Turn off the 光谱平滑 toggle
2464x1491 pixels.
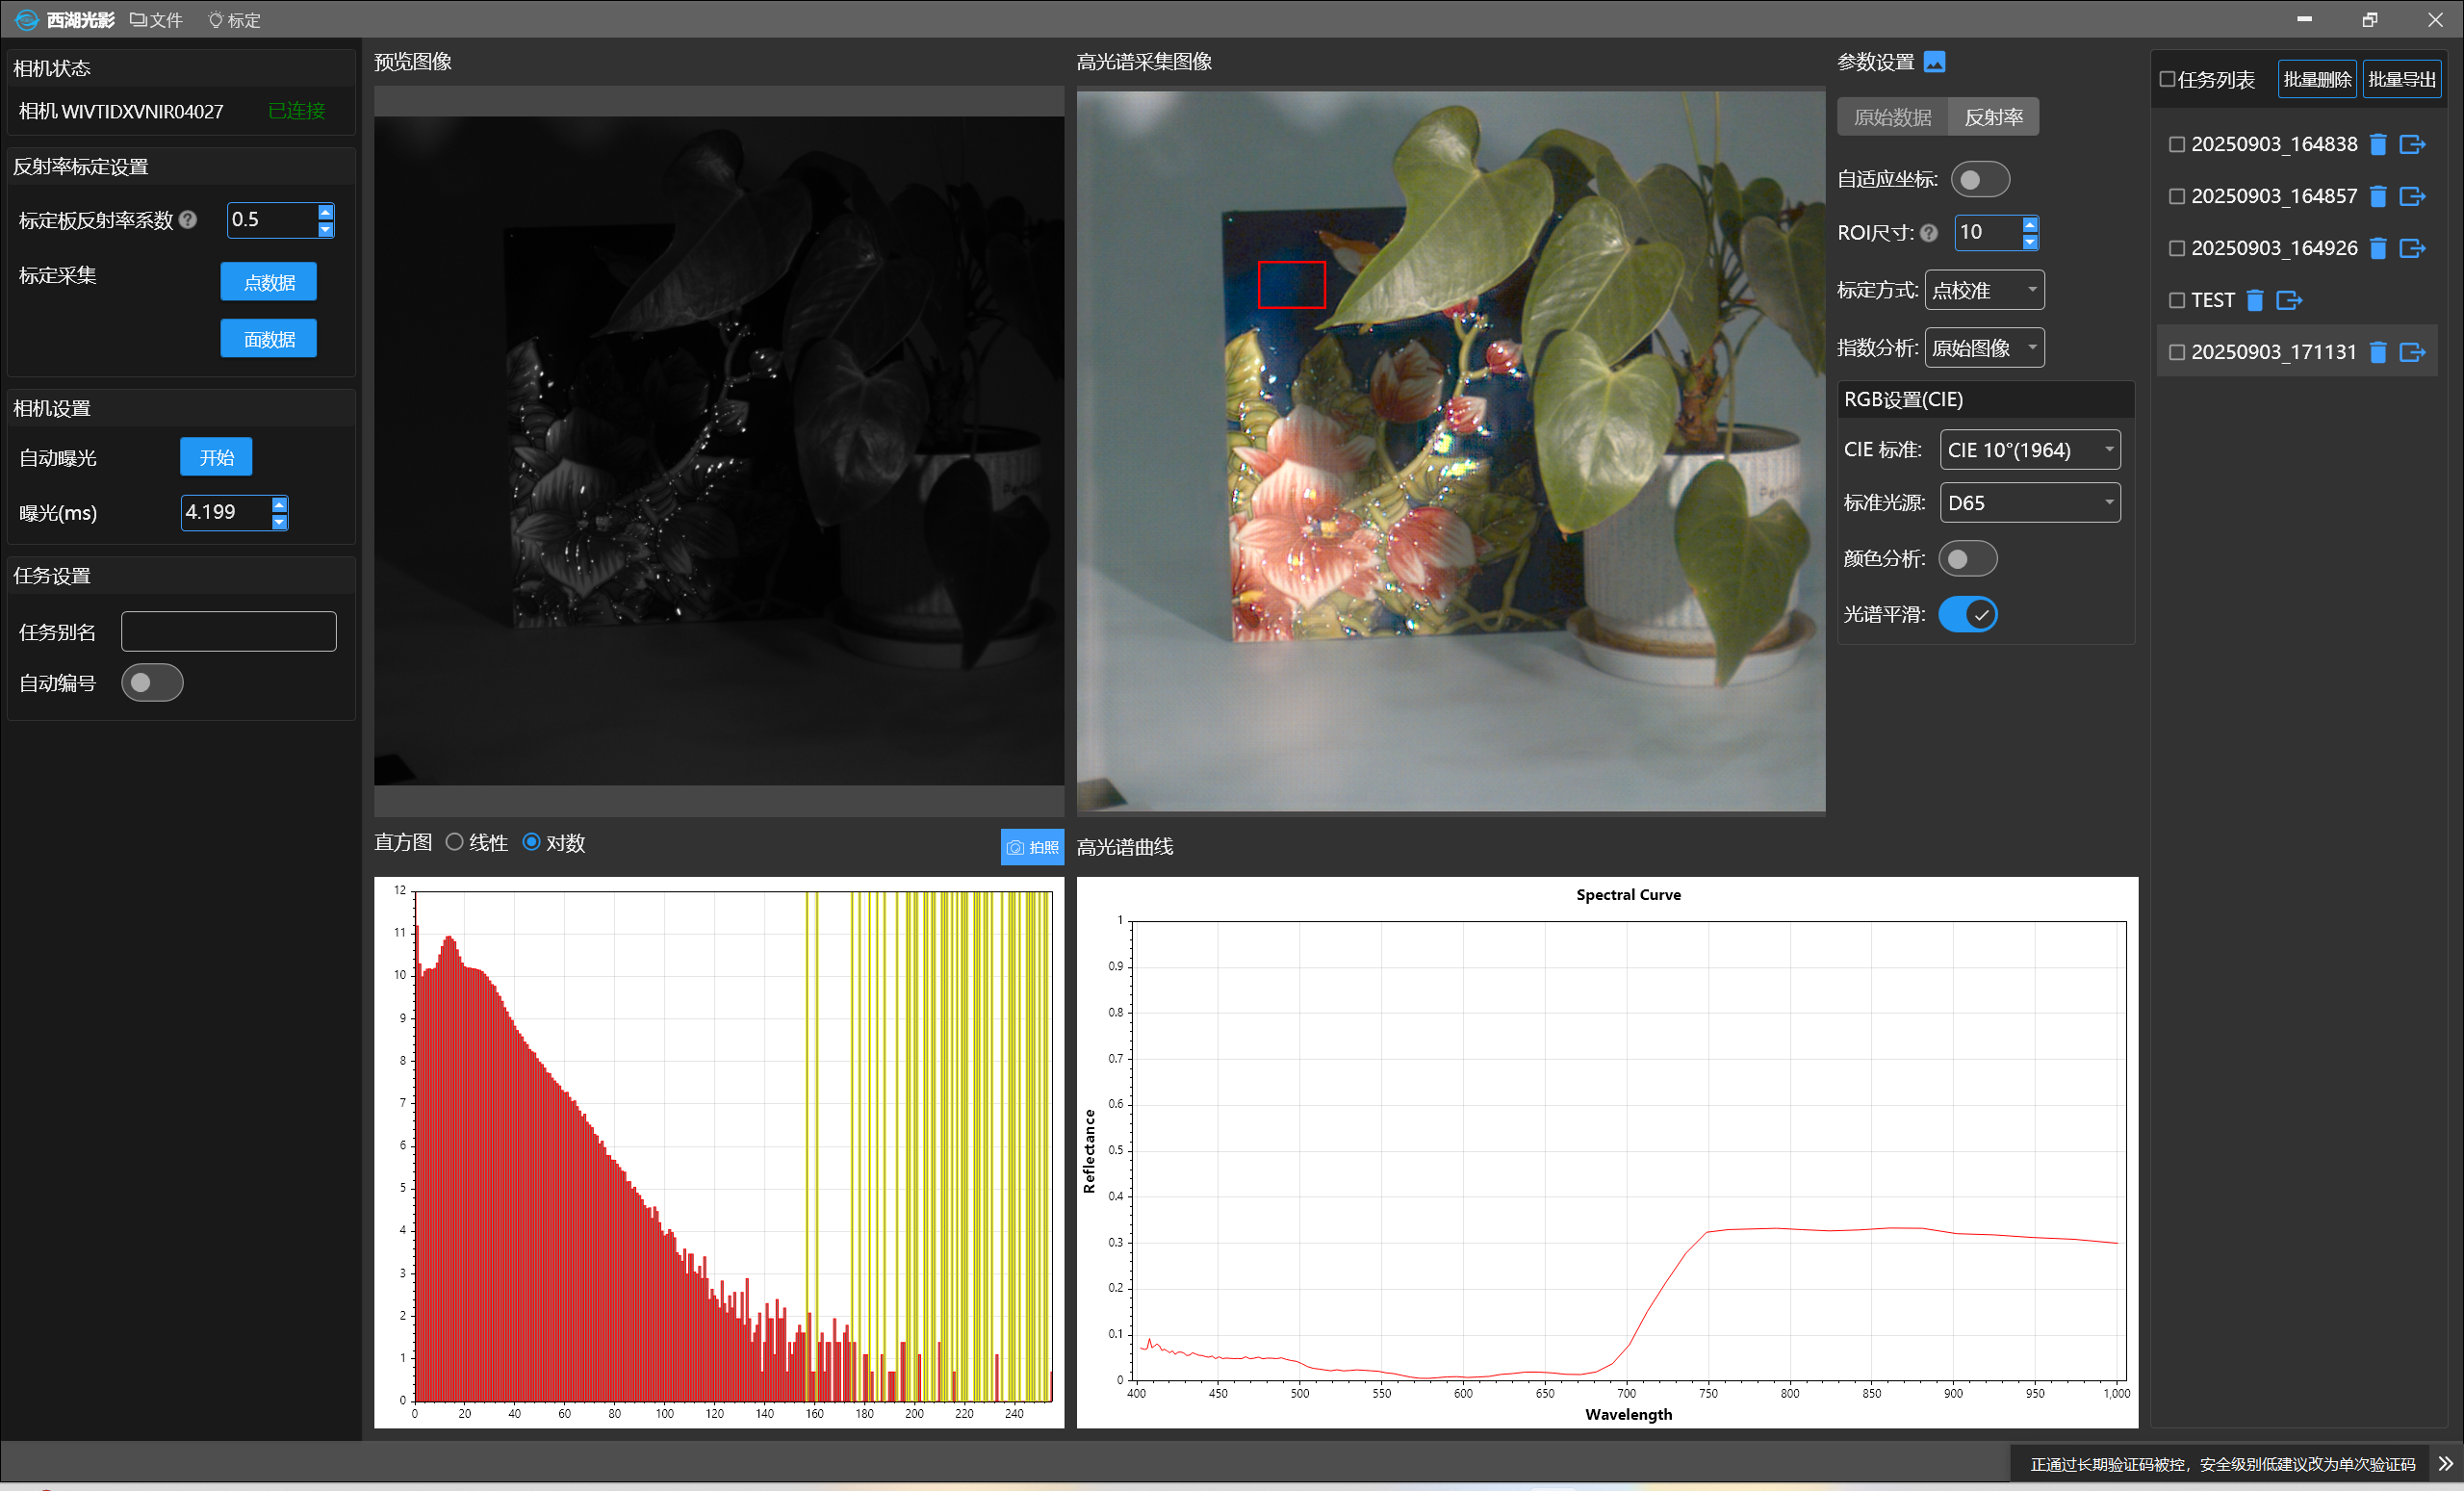1967,614
